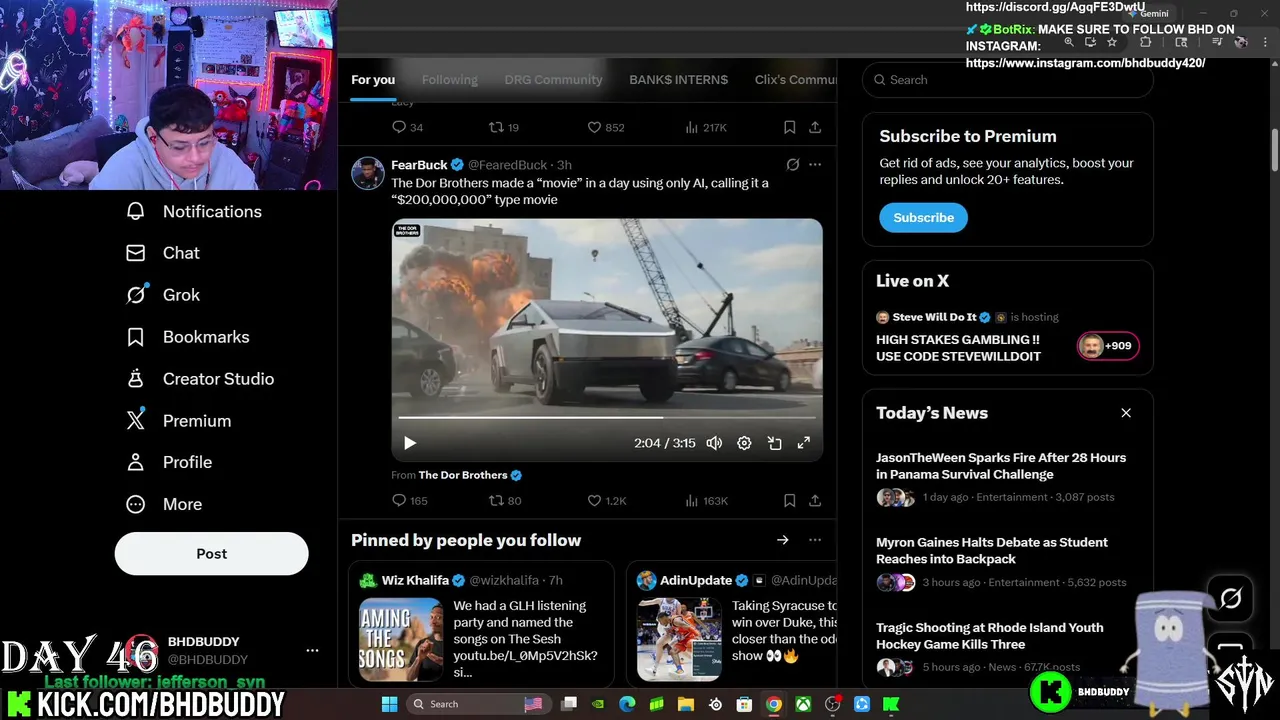Open Creator Studio in the sidebar
1280x720 pixels.
coord(200,379)
